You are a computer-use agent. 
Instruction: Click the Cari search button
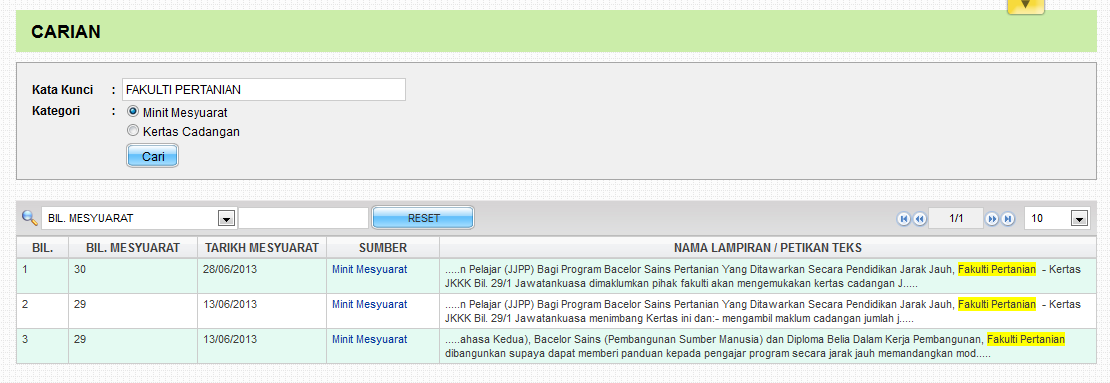(x=153, y=156)
